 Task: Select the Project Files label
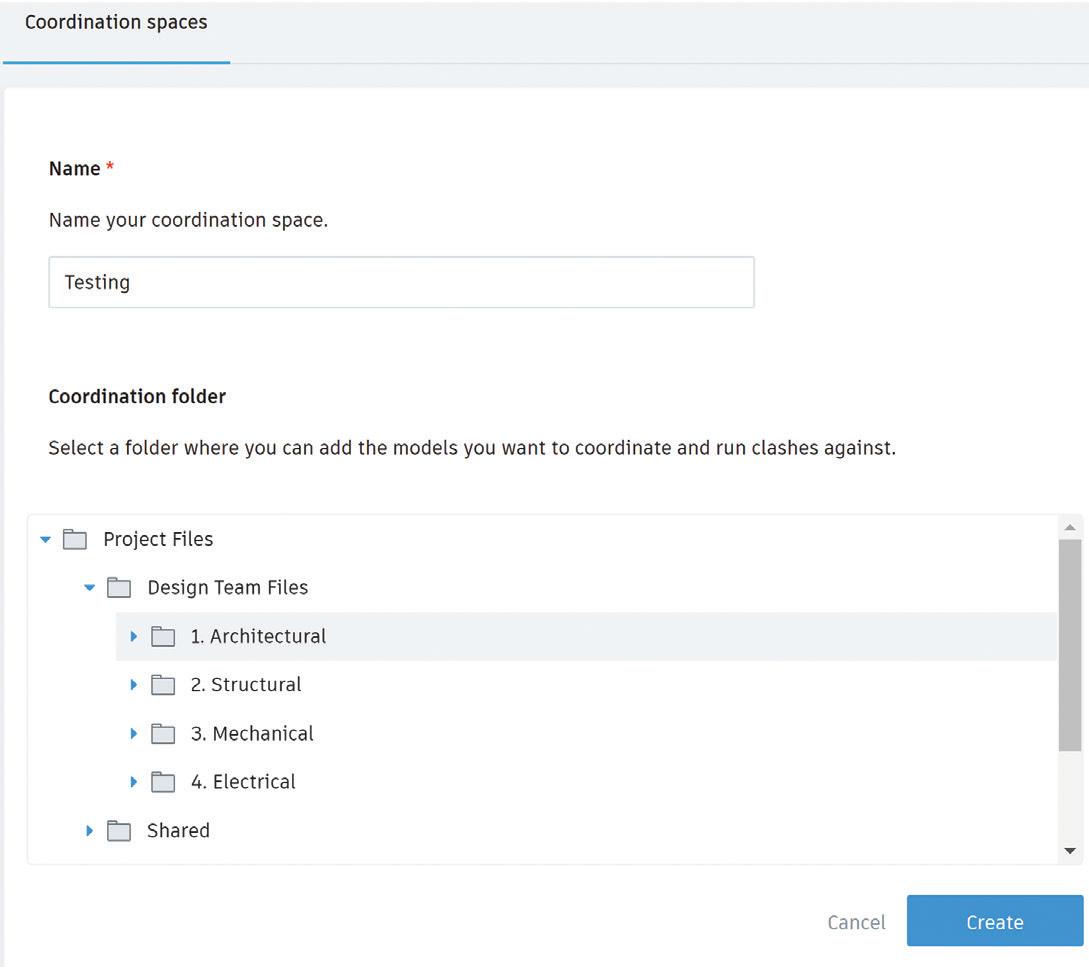[158, 540]
